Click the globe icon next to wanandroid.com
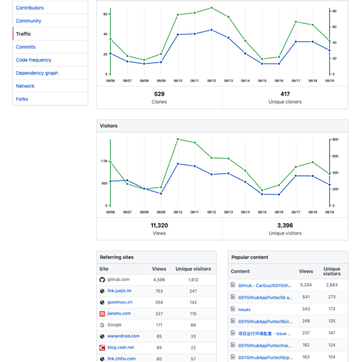 point(102,336)
